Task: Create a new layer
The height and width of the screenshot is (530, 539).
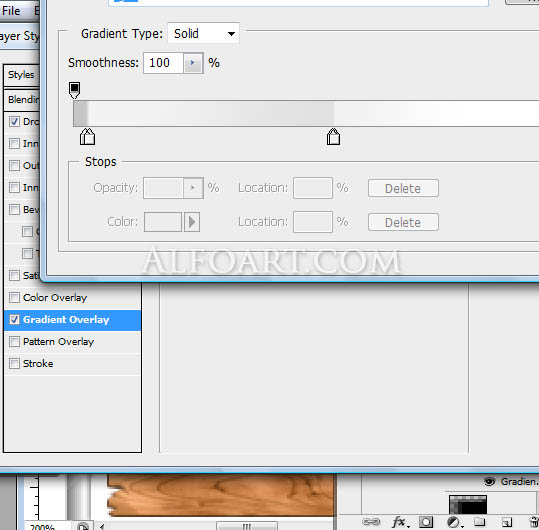Action: click(506, 522)
